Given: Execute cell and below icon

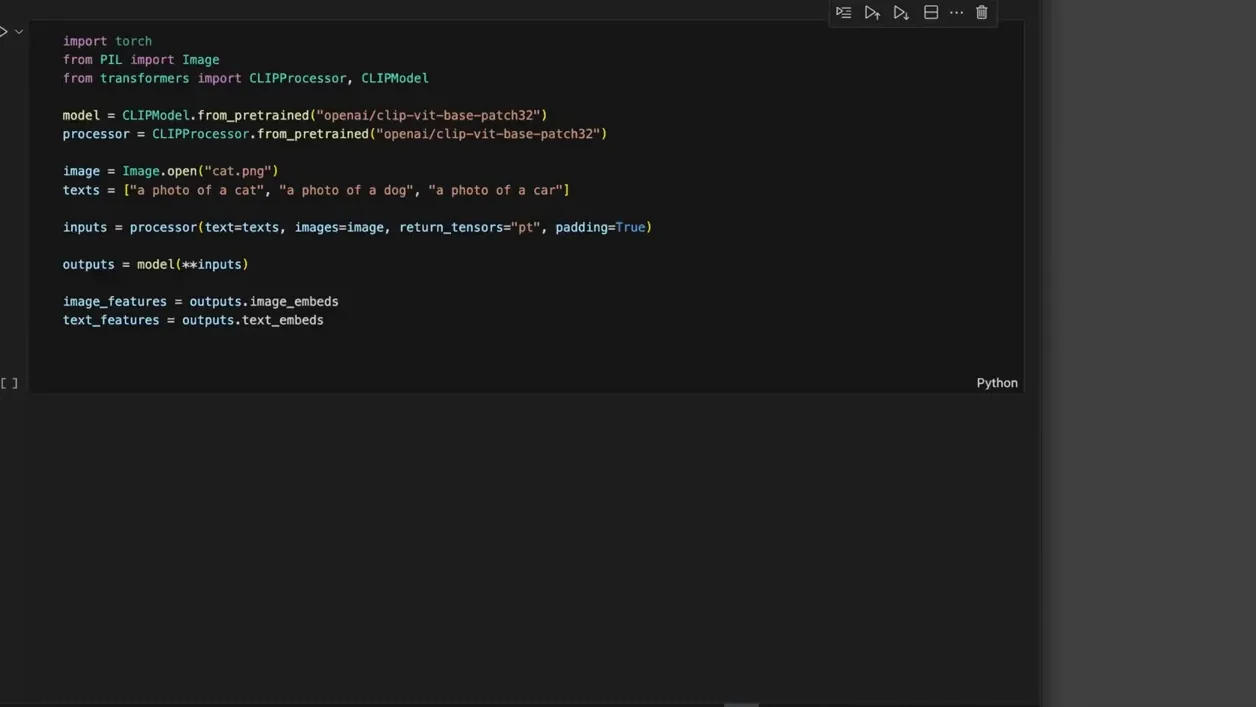Looking at the screenshot, I should (x=901, y=13).
